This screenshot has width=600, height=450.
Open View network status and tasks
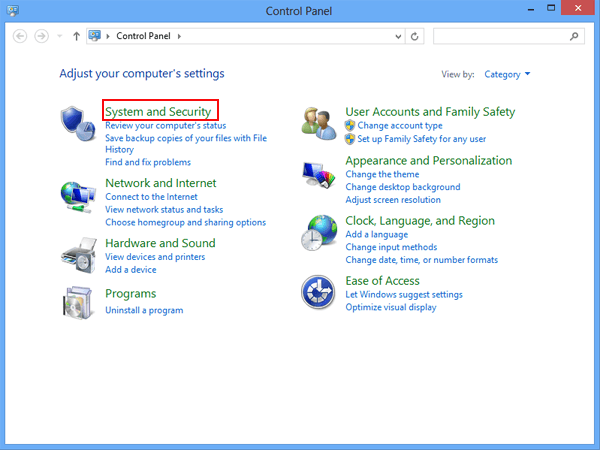point(164,210)
